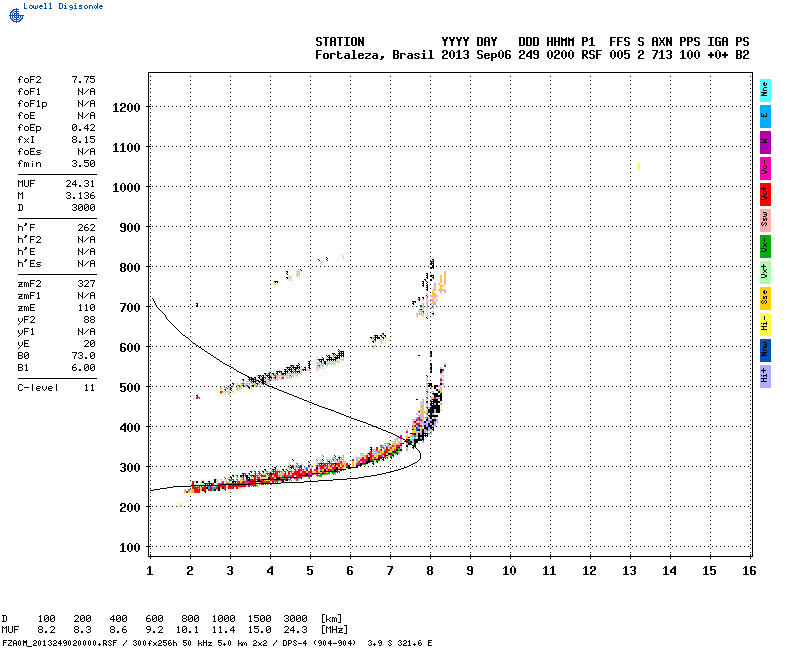
Task: Select the blue E legend swatch
Action: coord(765,115)
